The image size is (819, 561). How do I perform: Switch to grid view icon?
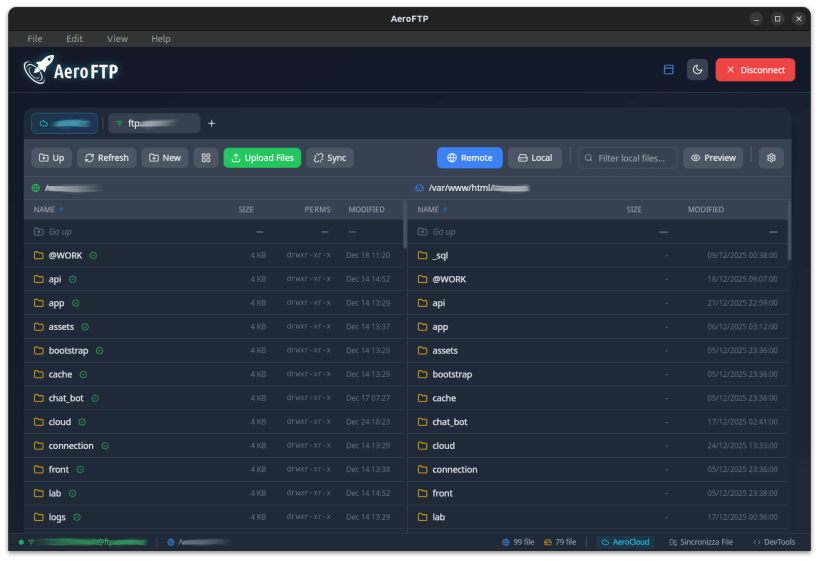click(x=206, y=158)
